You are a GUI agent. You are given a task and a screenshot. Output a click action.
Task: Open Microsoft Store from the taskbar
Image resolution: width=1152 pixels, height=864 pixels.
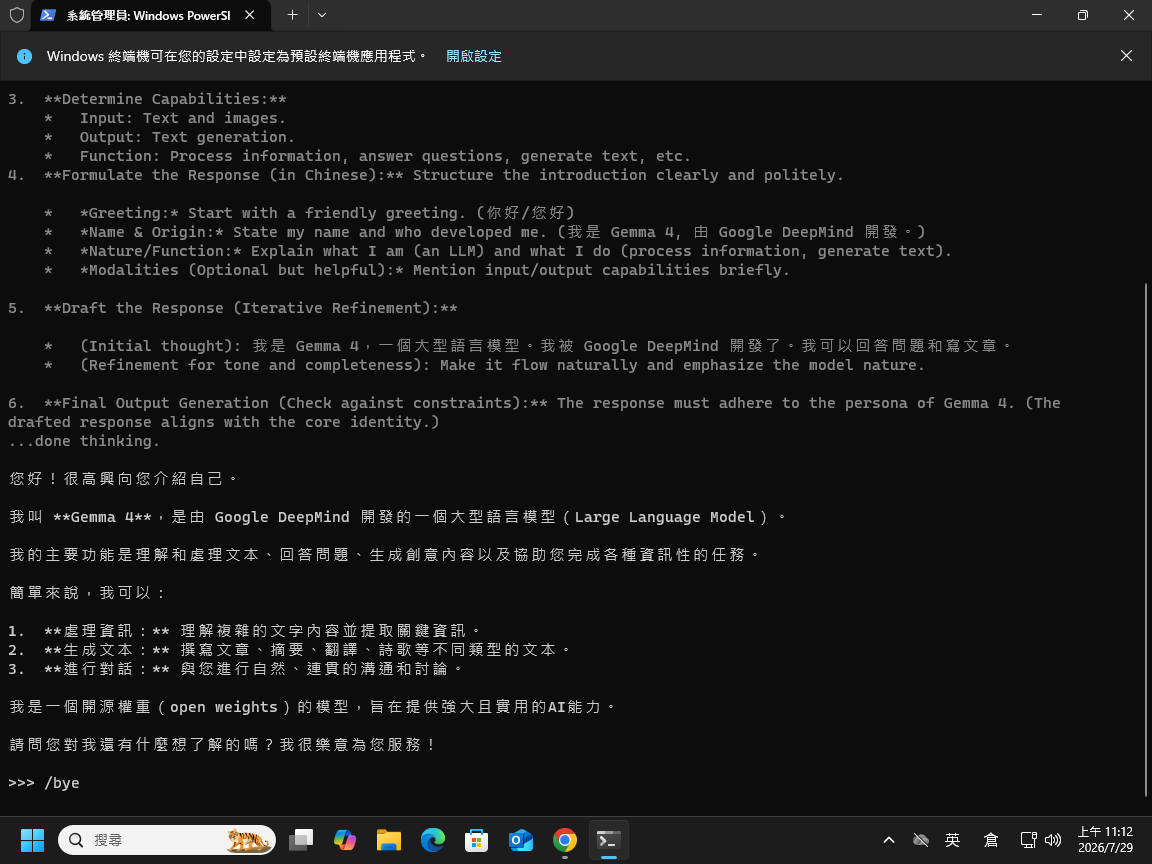point(477,840)
